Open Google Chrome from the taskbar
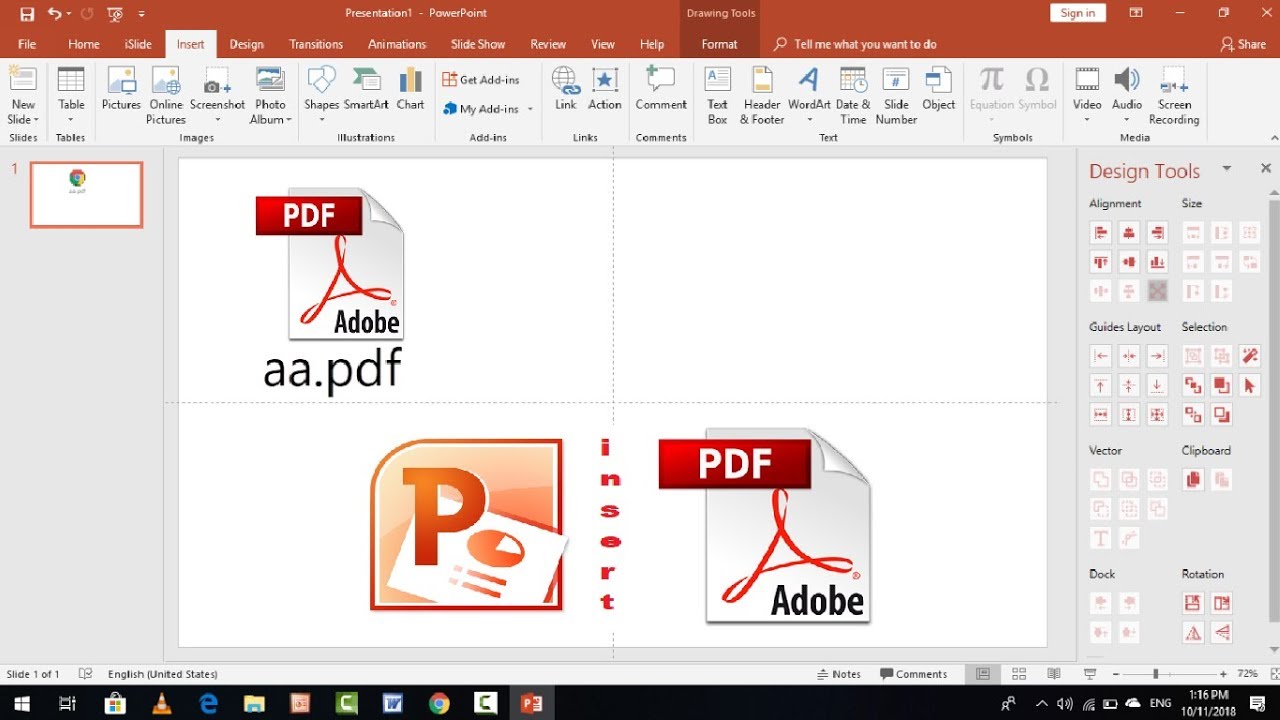Image resolution: width=1280 pixels, height=720 pixels. (x=439, y=703)
